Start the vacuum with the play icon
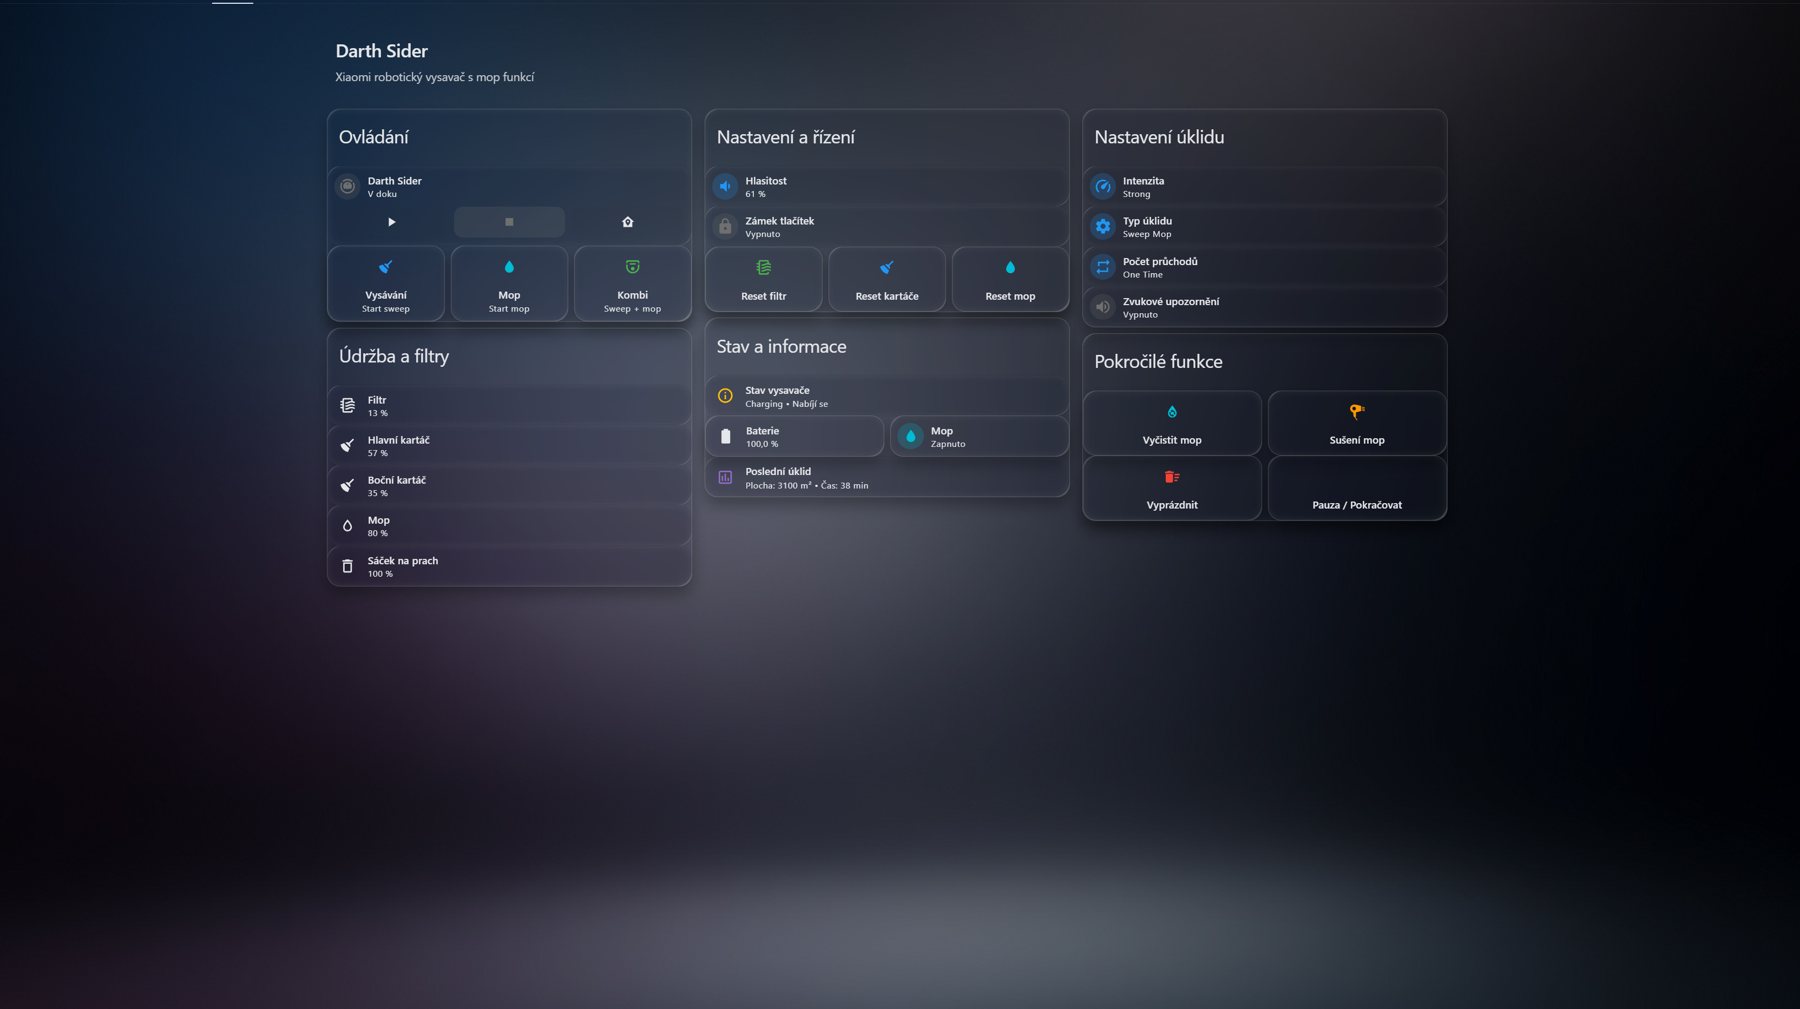The image size is (1800, 1009). coord(391,222)
